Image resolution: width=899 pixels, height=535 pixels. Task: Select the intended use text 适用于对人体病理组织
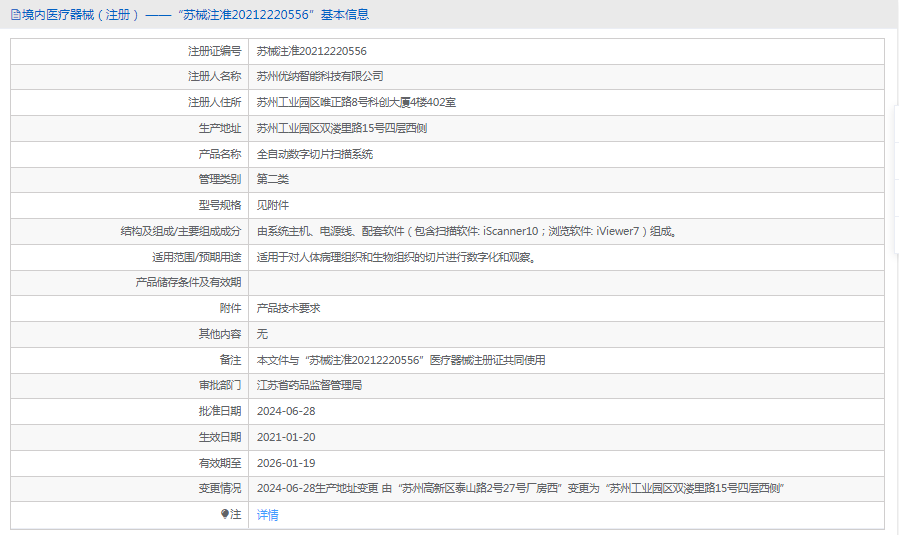point(397,257)
